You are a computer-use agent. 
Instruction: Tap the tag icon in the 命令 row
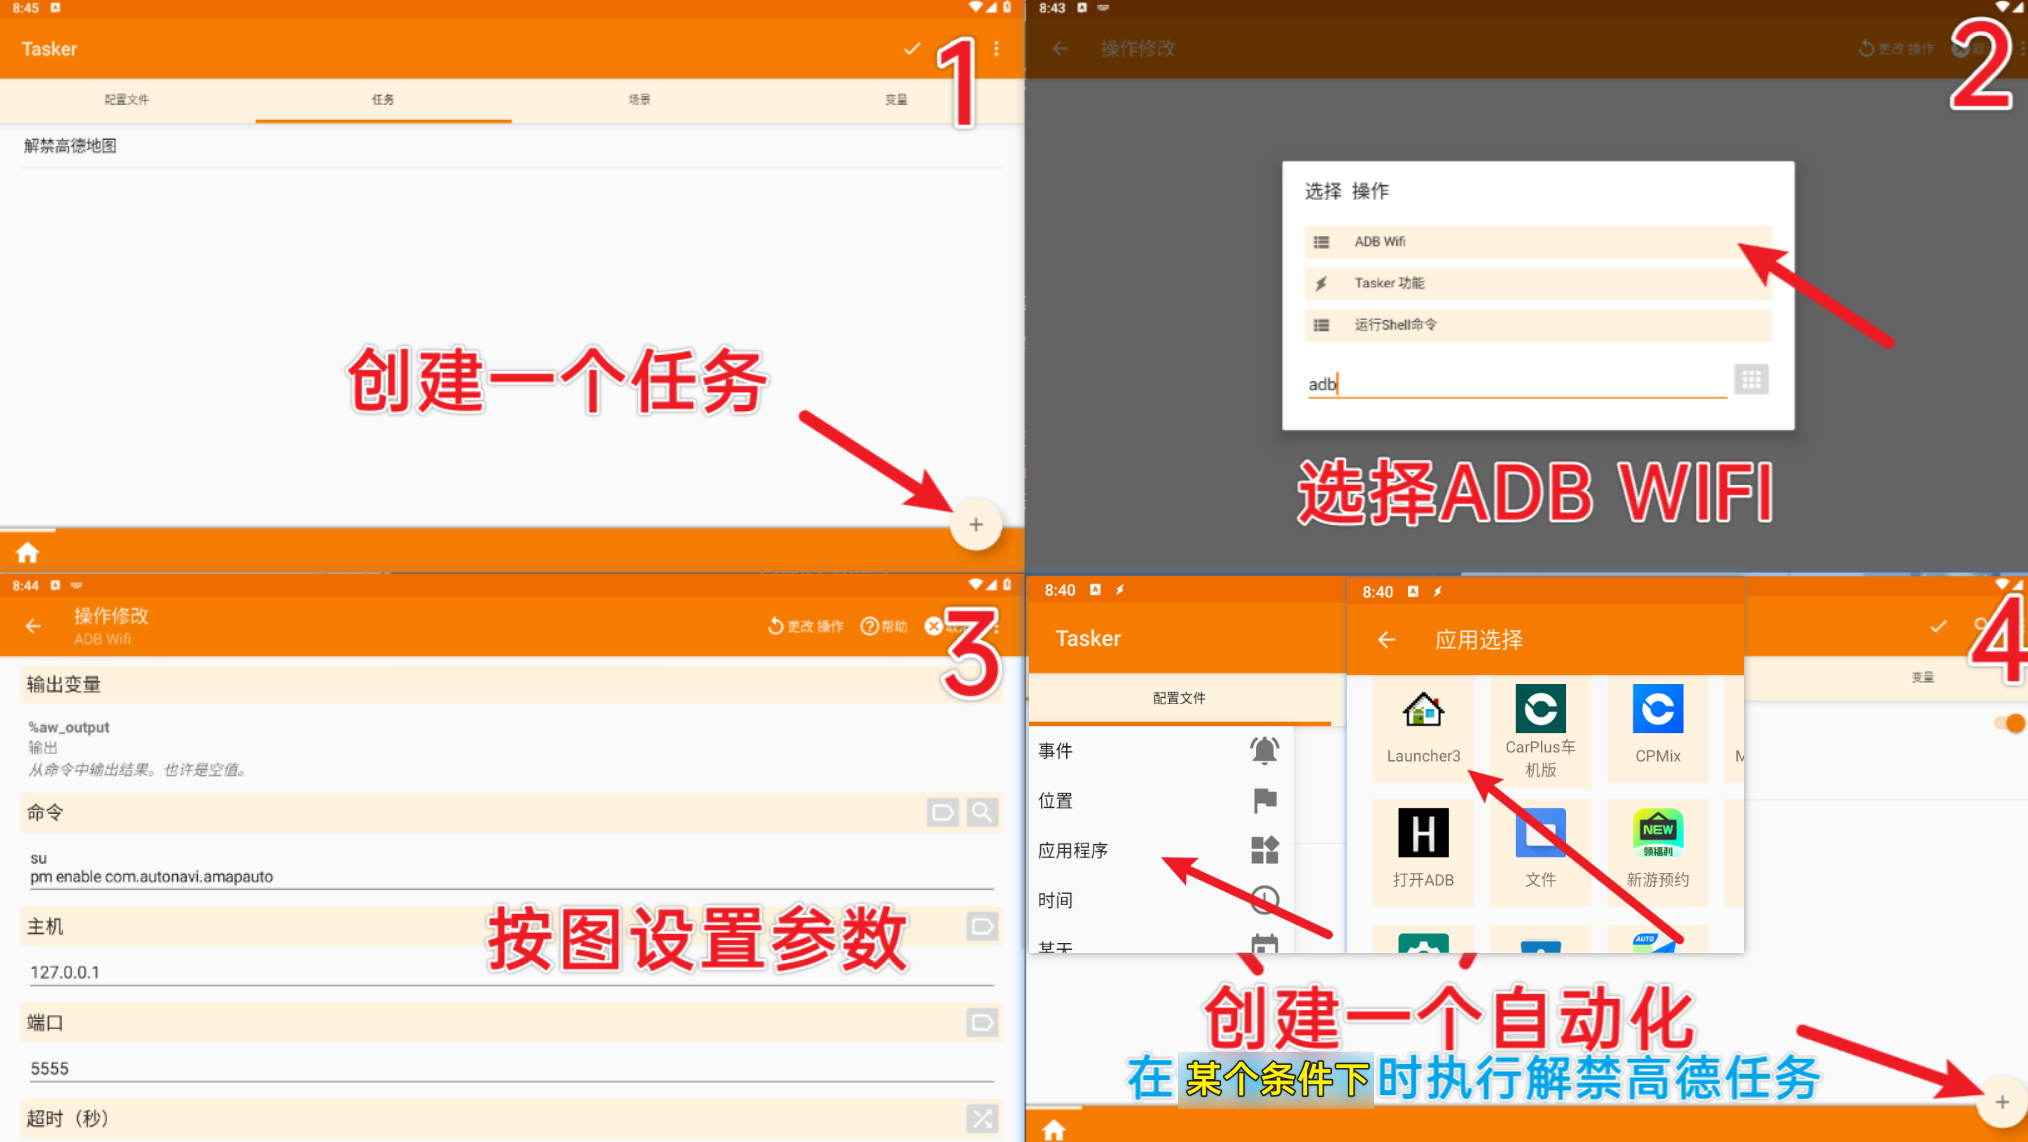[942, 812]
